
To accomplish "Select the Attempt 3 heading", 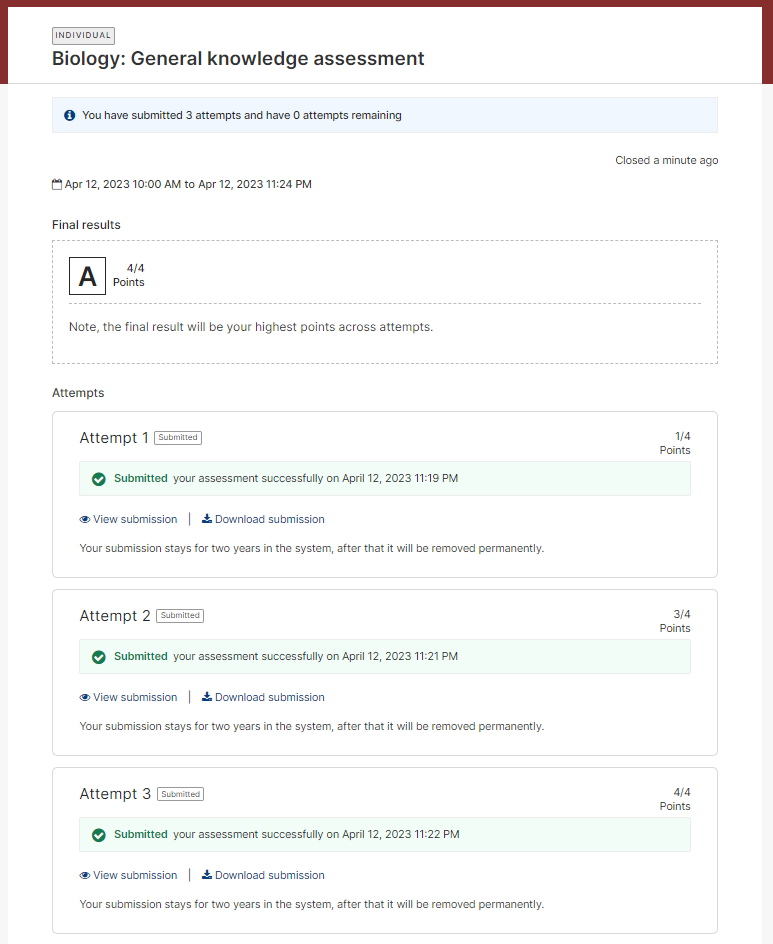I will point(115,794).
